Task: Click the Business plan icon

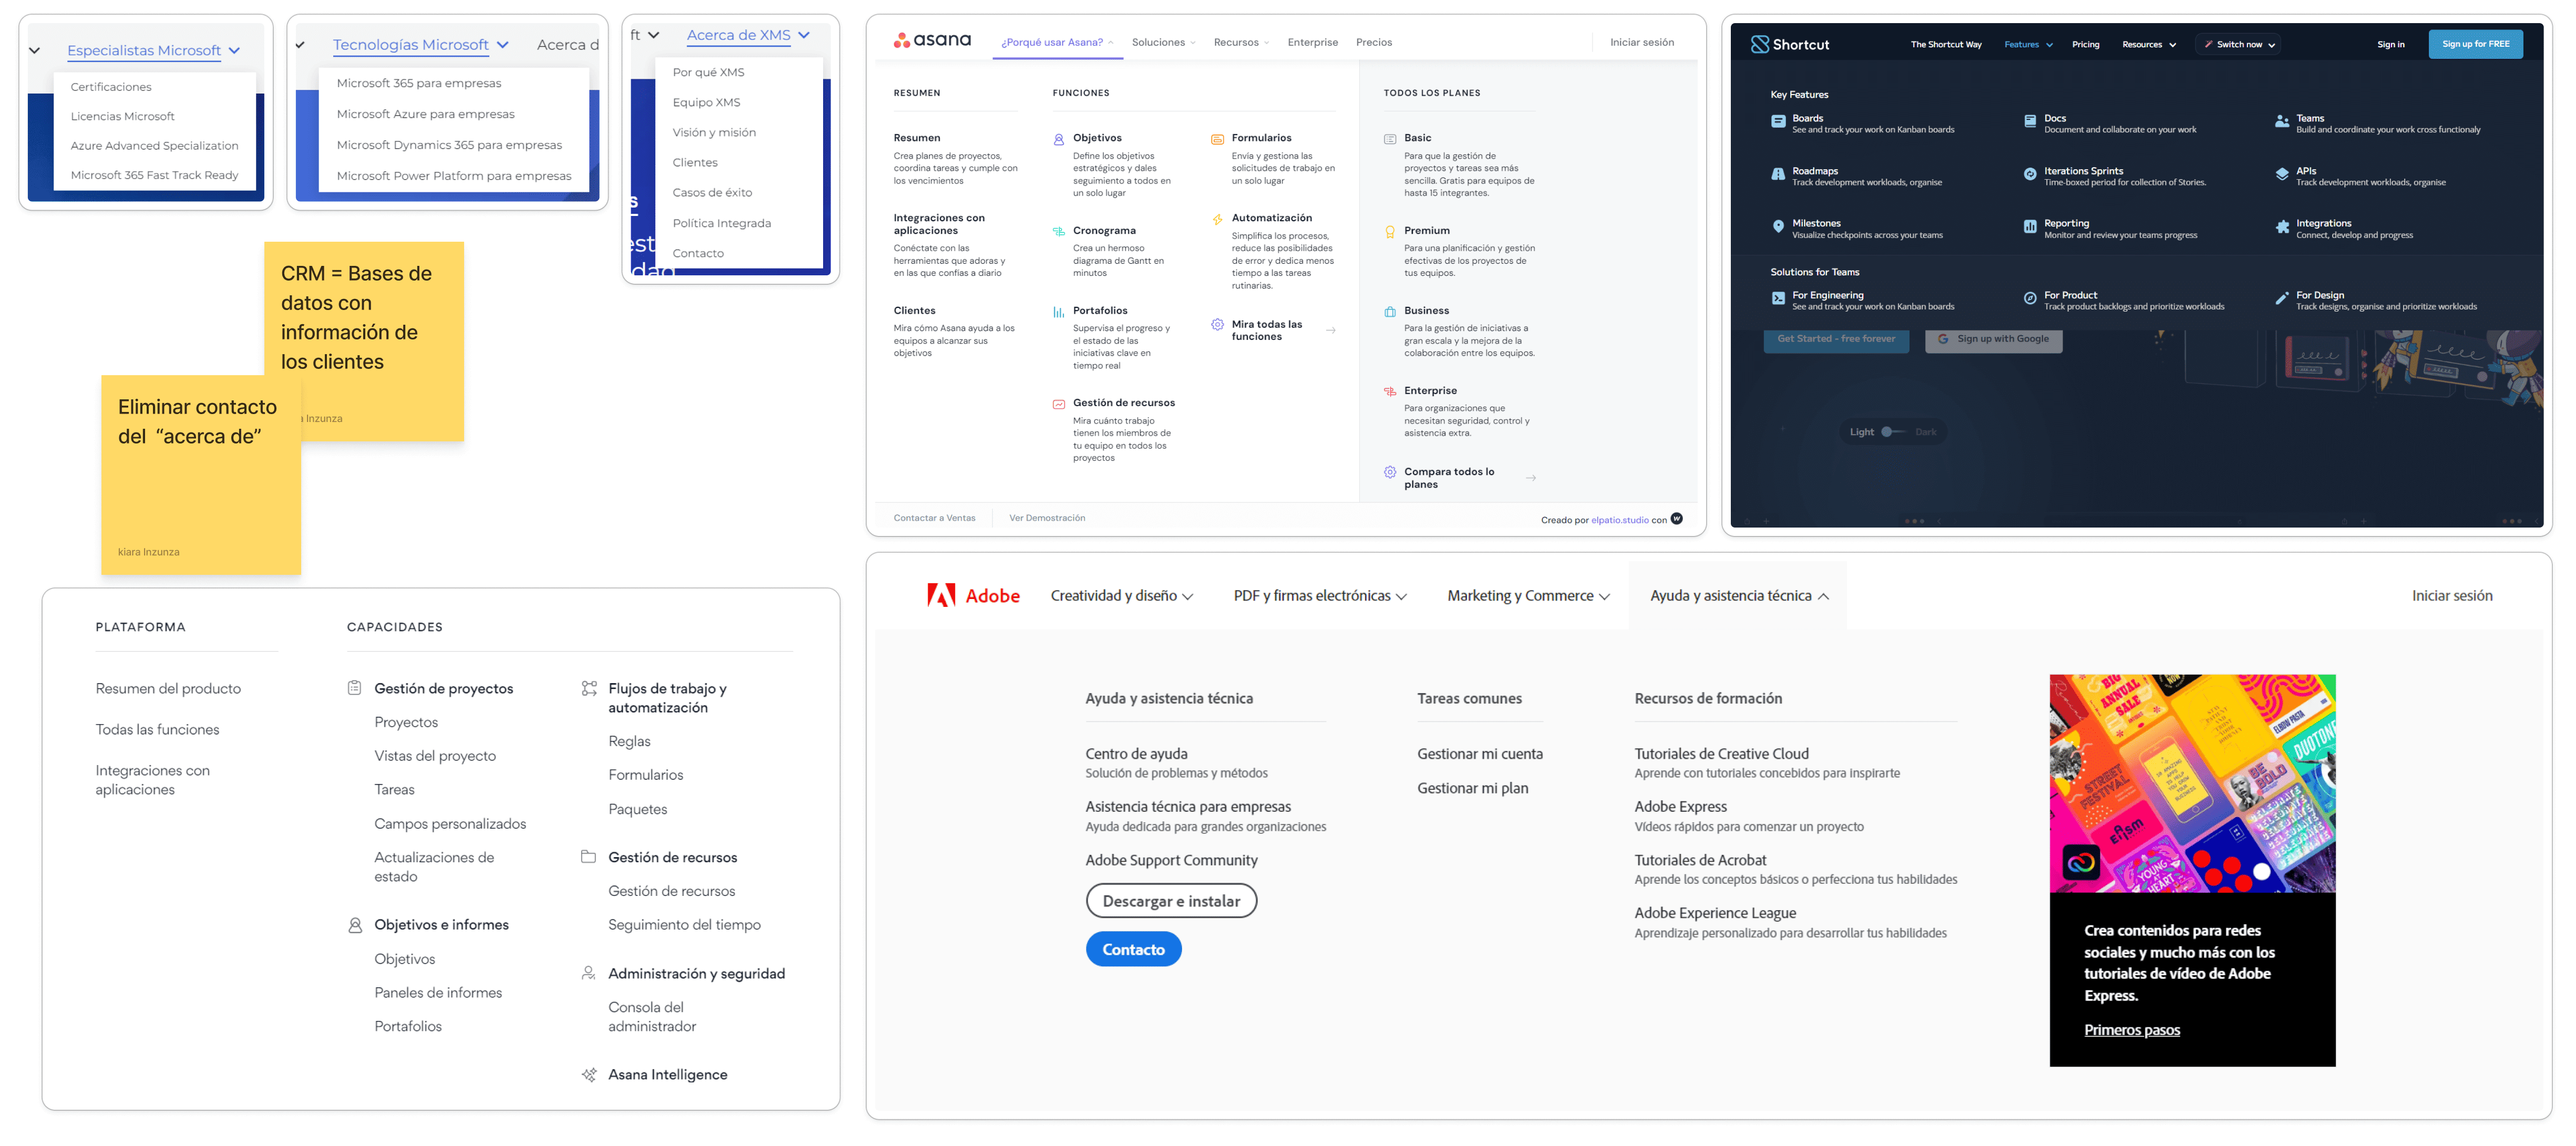Action: tap(1389, 311)
